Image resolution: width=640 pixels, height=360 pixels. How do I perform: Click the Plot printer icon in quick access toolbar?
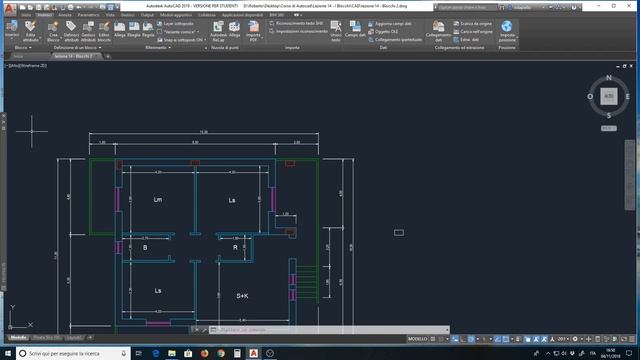point(71,7)
